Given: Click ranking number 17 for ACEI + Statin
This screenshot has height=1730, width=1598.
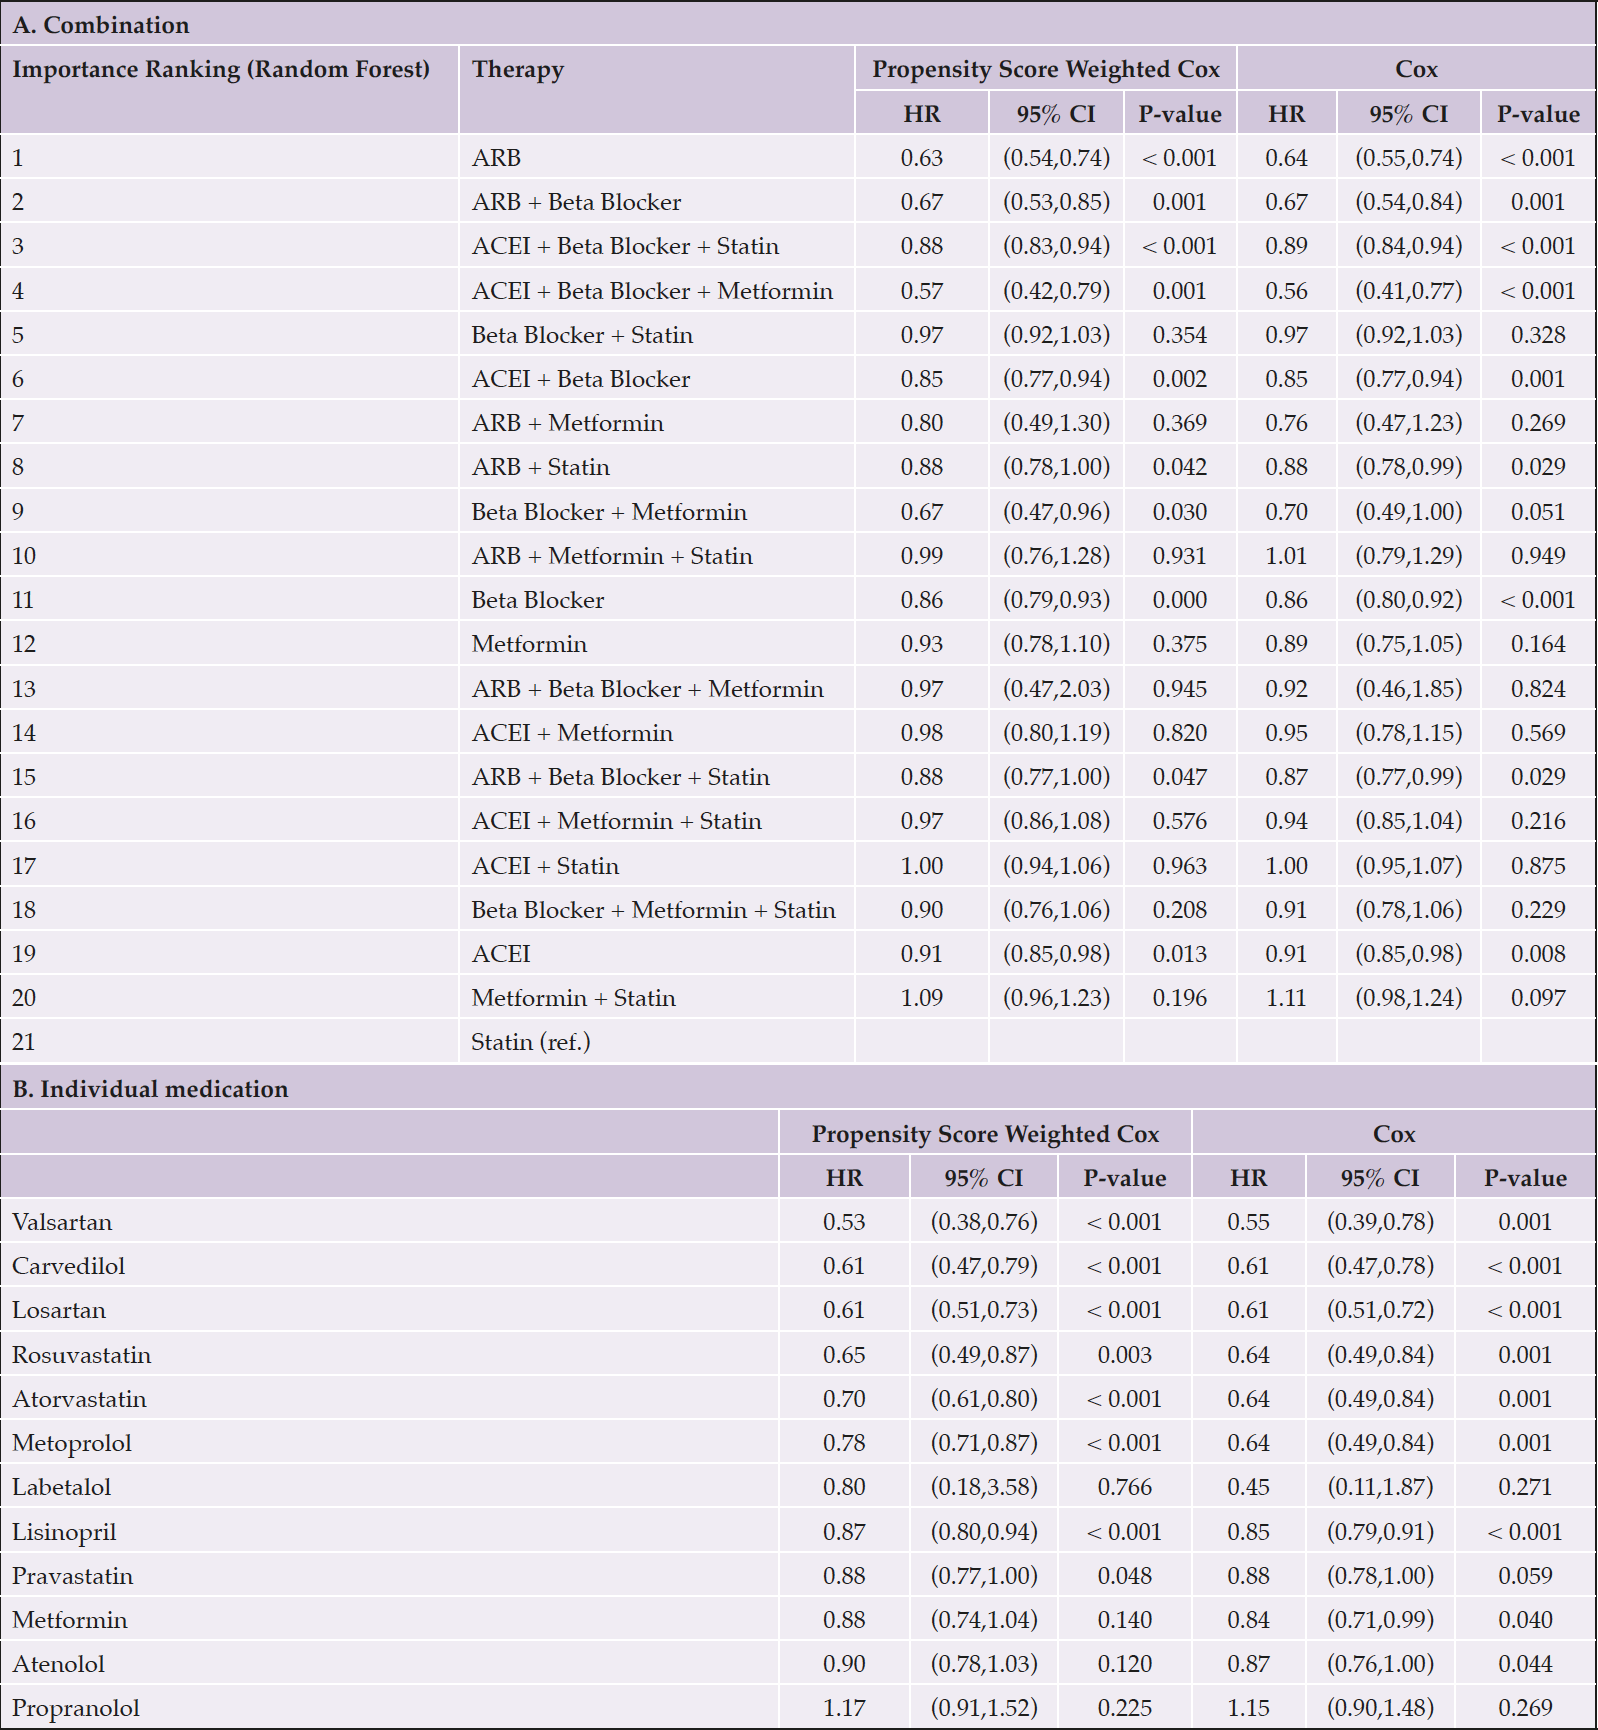Looking at the screenshot, I should tap(24, 866).
